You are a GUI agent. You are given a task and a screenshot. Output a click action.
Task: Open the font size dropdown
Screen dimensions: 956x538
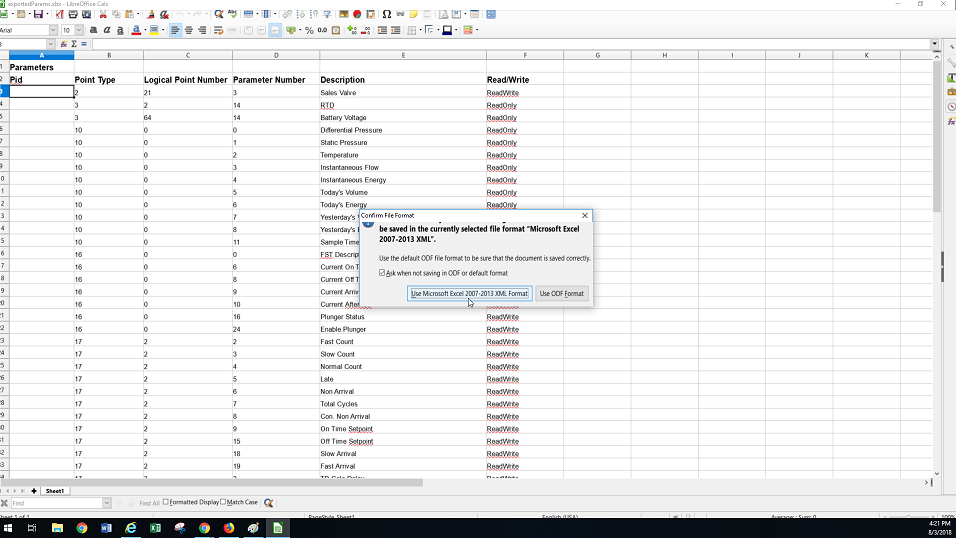(80, 30)
